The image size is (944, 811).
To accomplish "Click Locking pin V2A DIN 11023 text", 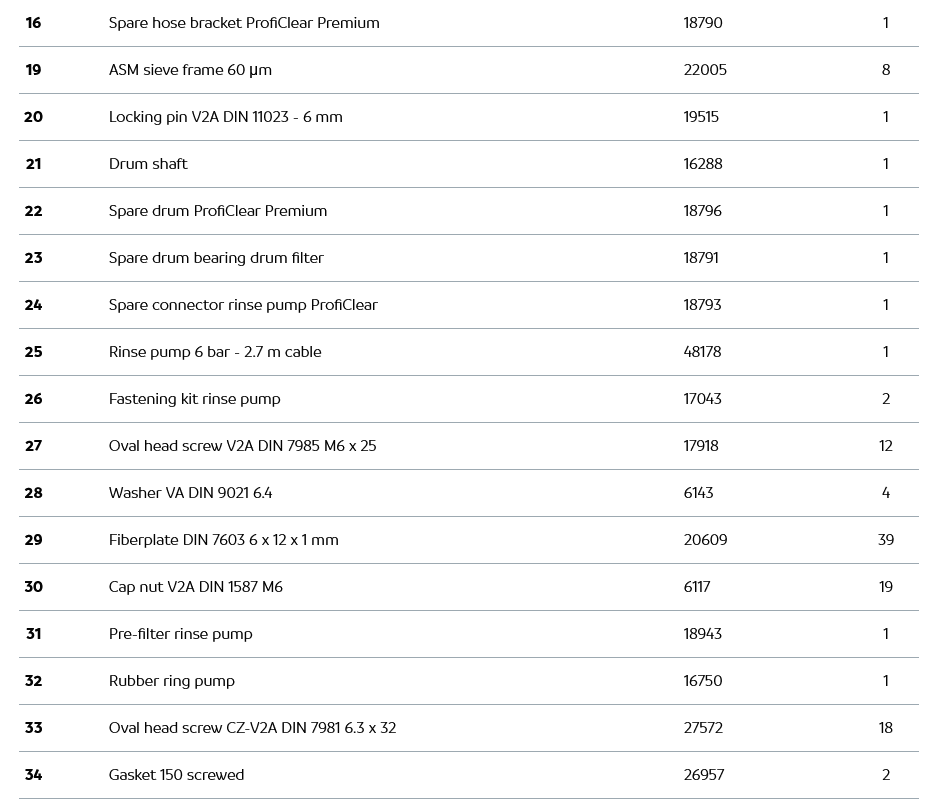I will click(x=225, y=117).
